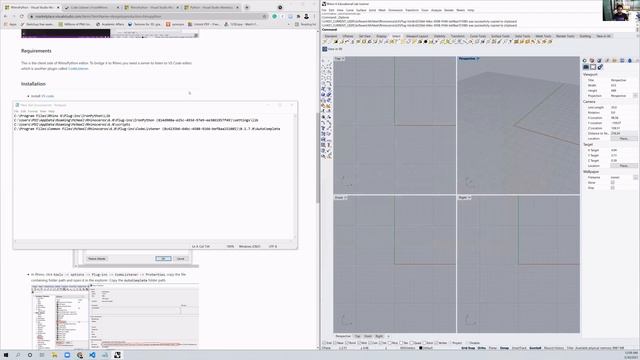
Task: Check the wallpaper Show checkbox
Action: [613, 182]
